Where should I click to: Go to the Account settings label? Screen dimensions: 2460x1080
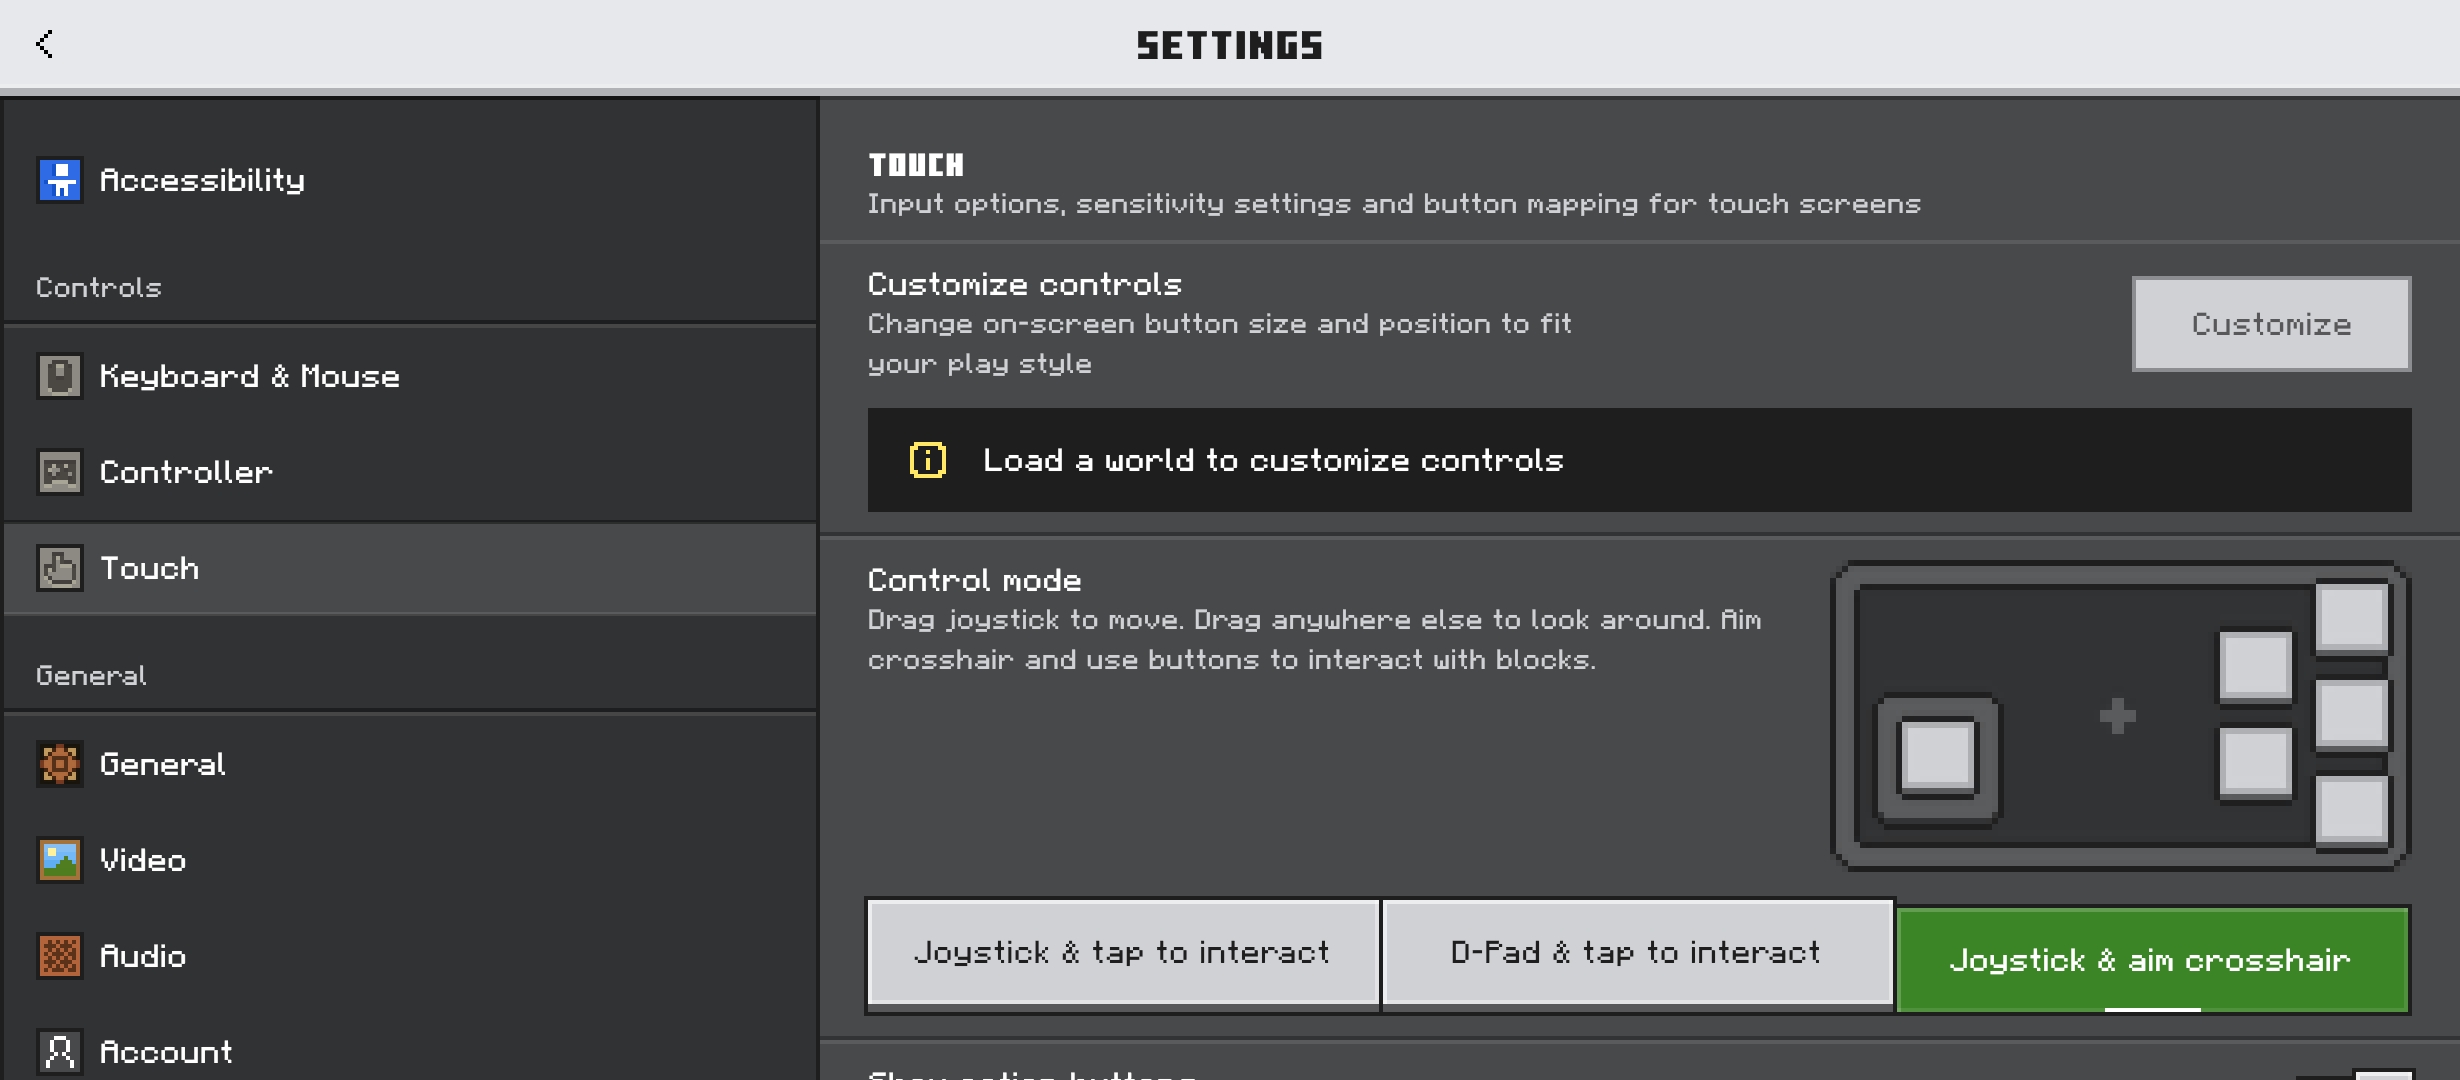[x=166, y=1051]
